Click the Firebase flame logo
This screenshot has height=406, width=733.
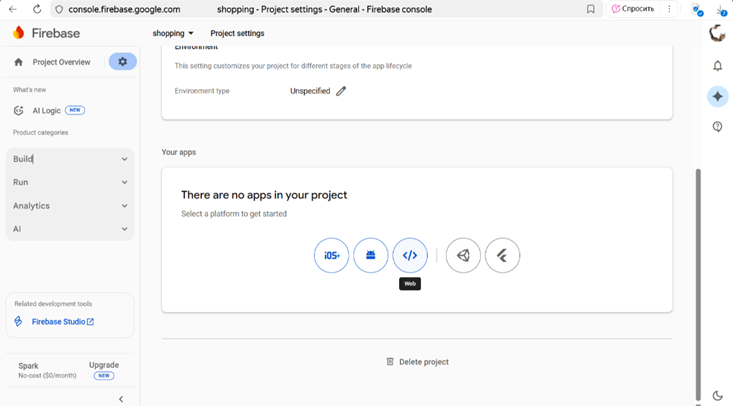[x=19, y=33]
